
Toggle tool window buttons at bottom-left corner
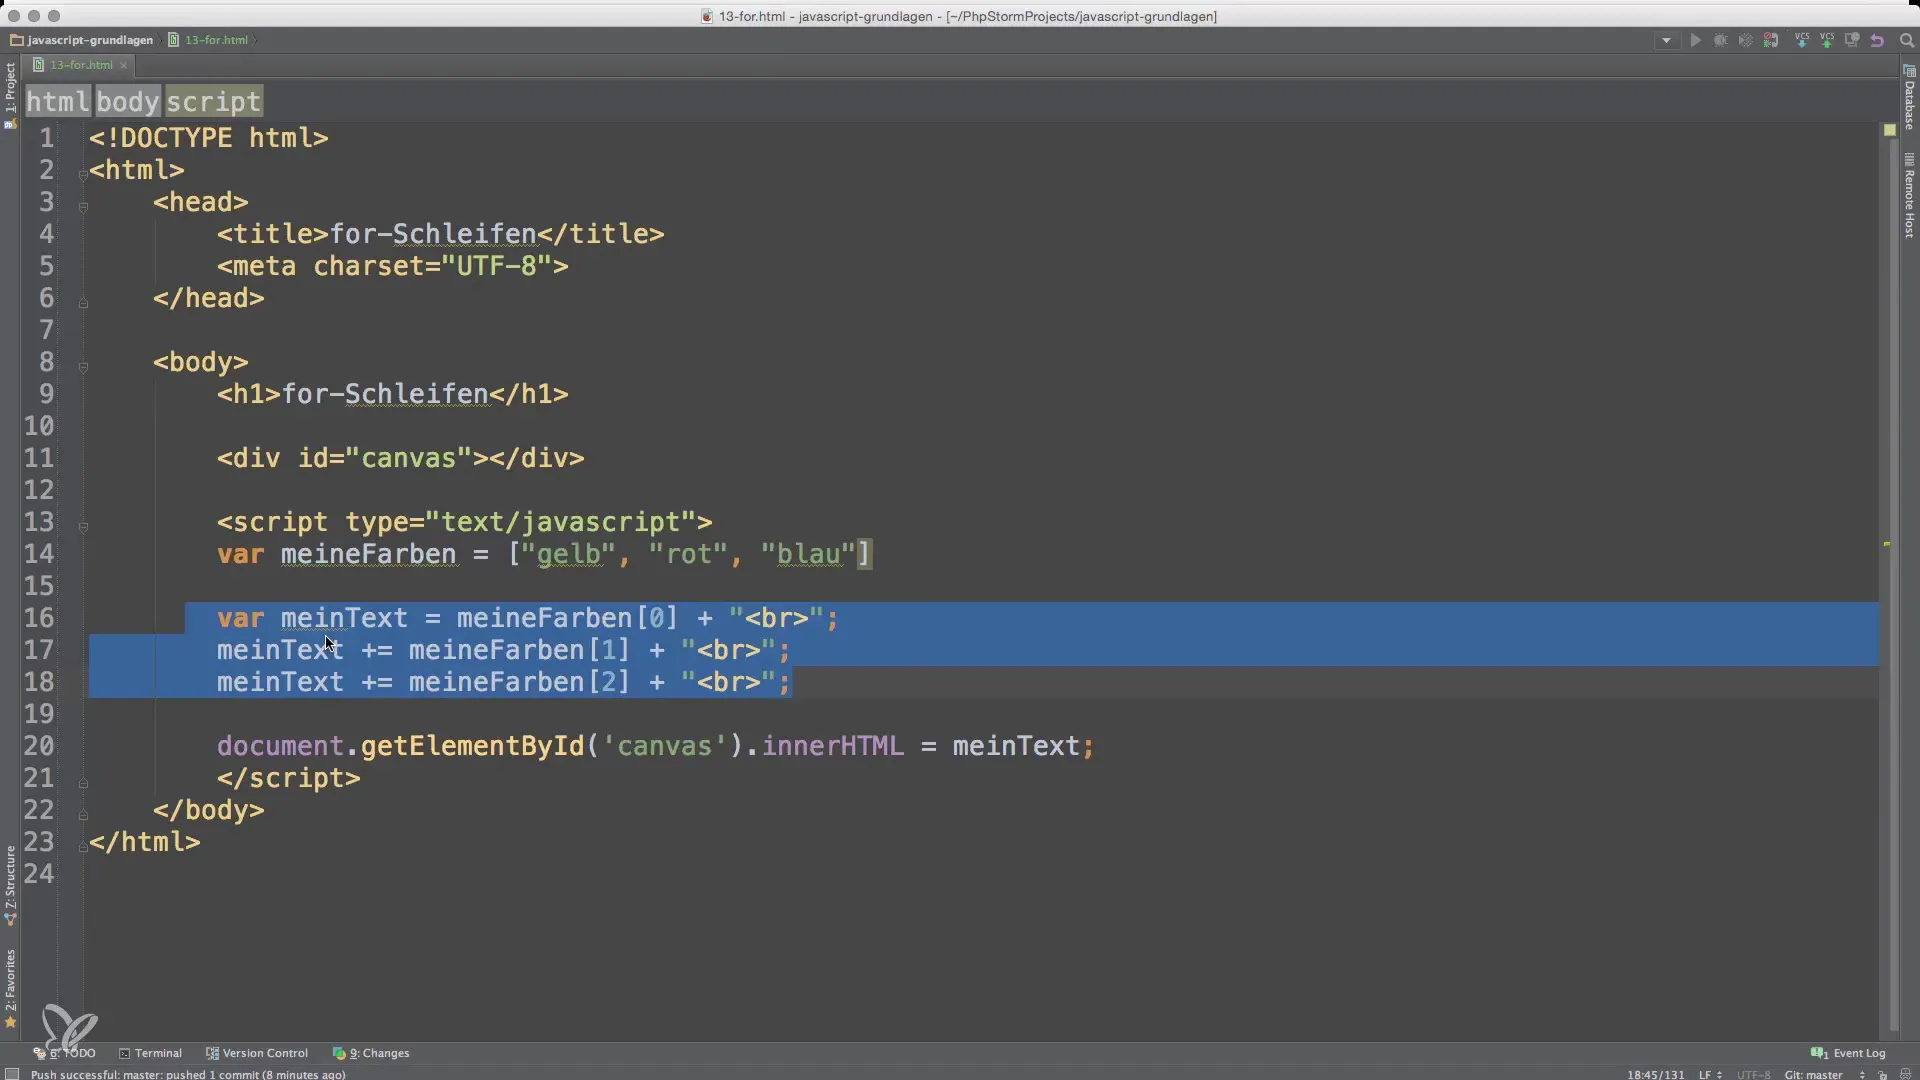(x=12, y=1074)
